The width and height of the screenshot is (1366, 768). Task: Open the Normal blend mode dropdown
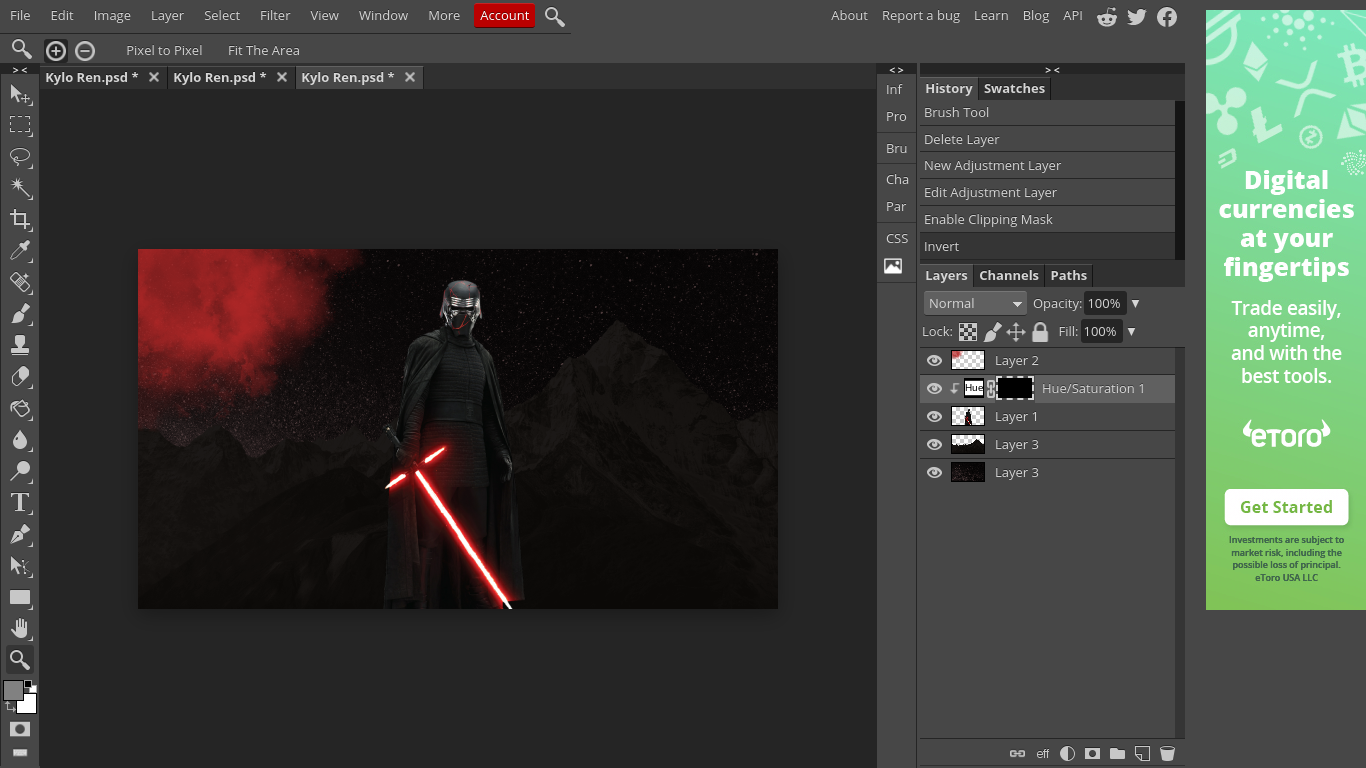point(975,303)
